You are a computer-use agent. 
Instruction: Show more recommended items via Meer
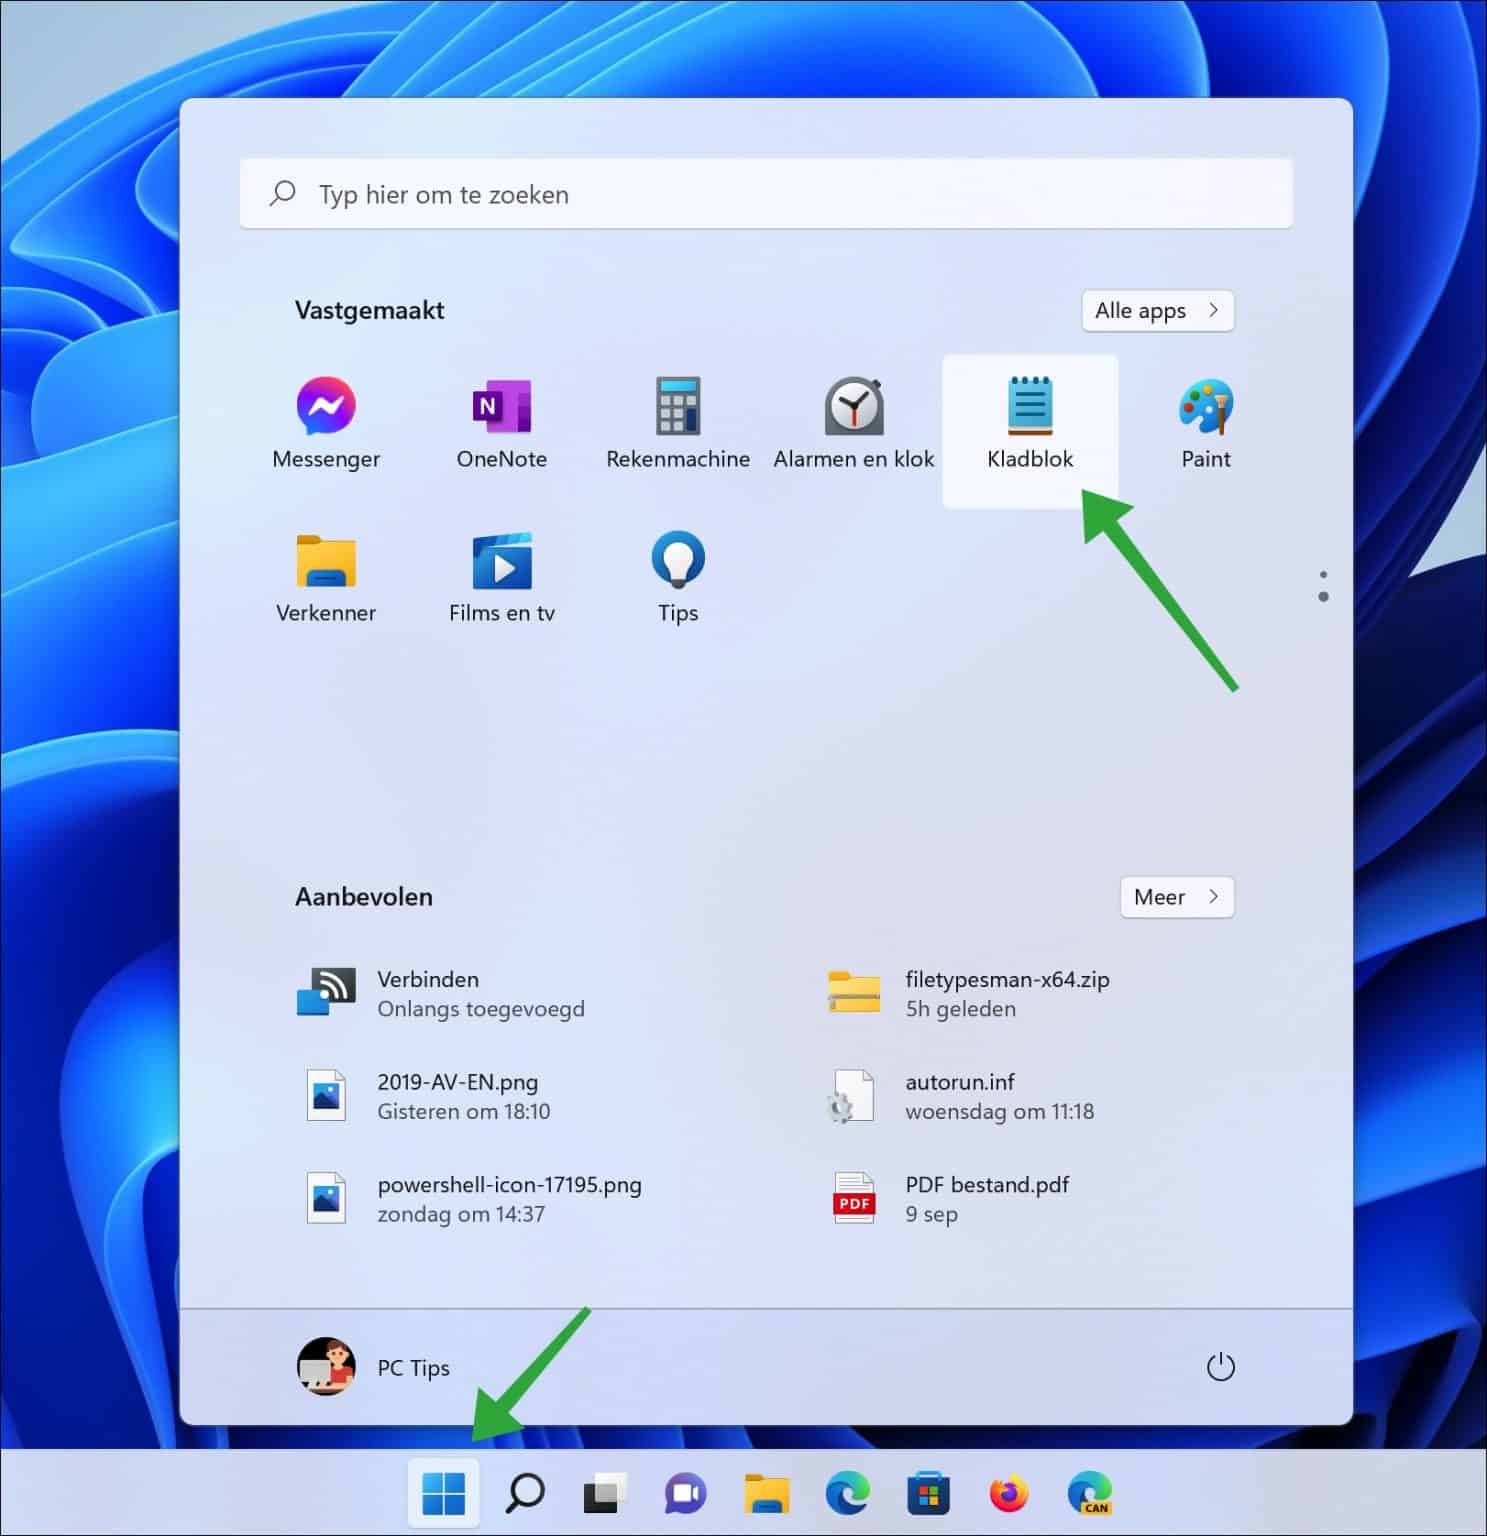tap(1177, 897)
